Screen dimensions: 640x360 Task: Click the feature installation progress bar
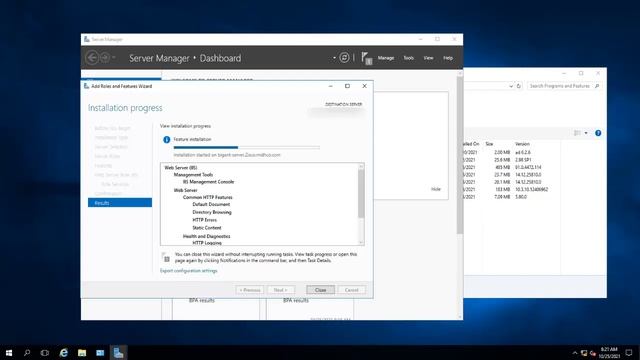(247, 147)
